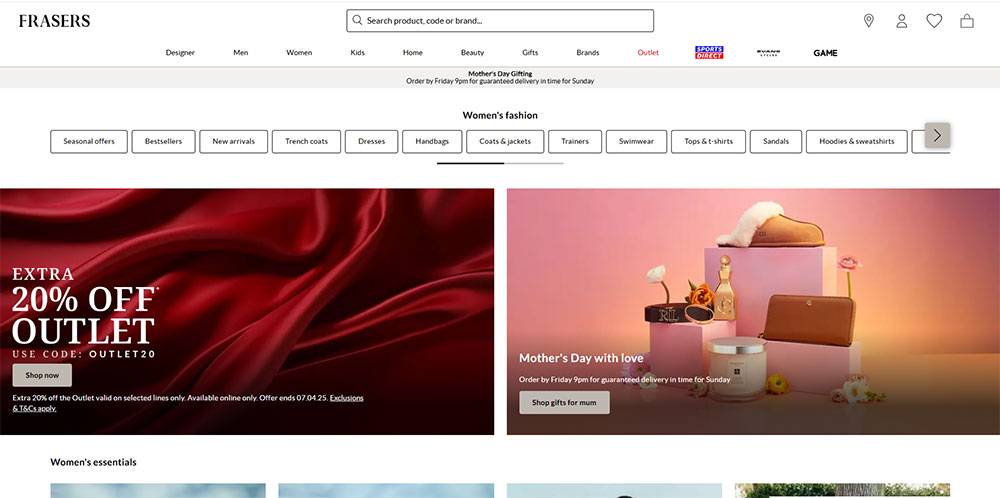Open the Brands menu
This screenshot has height=498, width=1000.
click(x=587, y=53)
